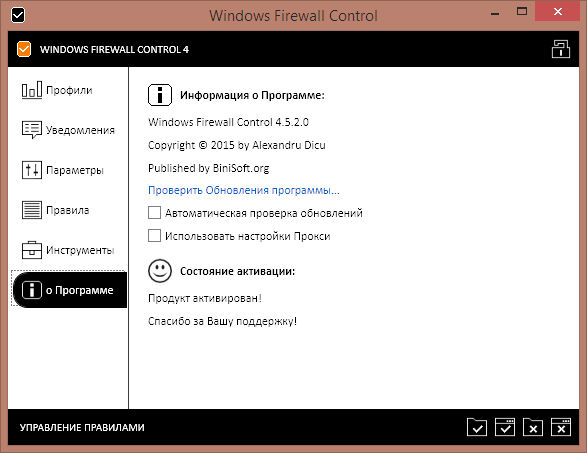The image size is (587, 453).
Task: Minimize the Windows Firewall Control window
Action: [495, 13]
